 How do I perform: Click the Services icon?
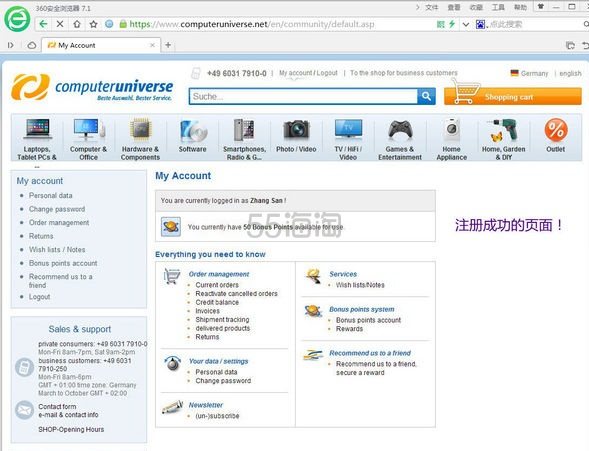tap(313, 276)
